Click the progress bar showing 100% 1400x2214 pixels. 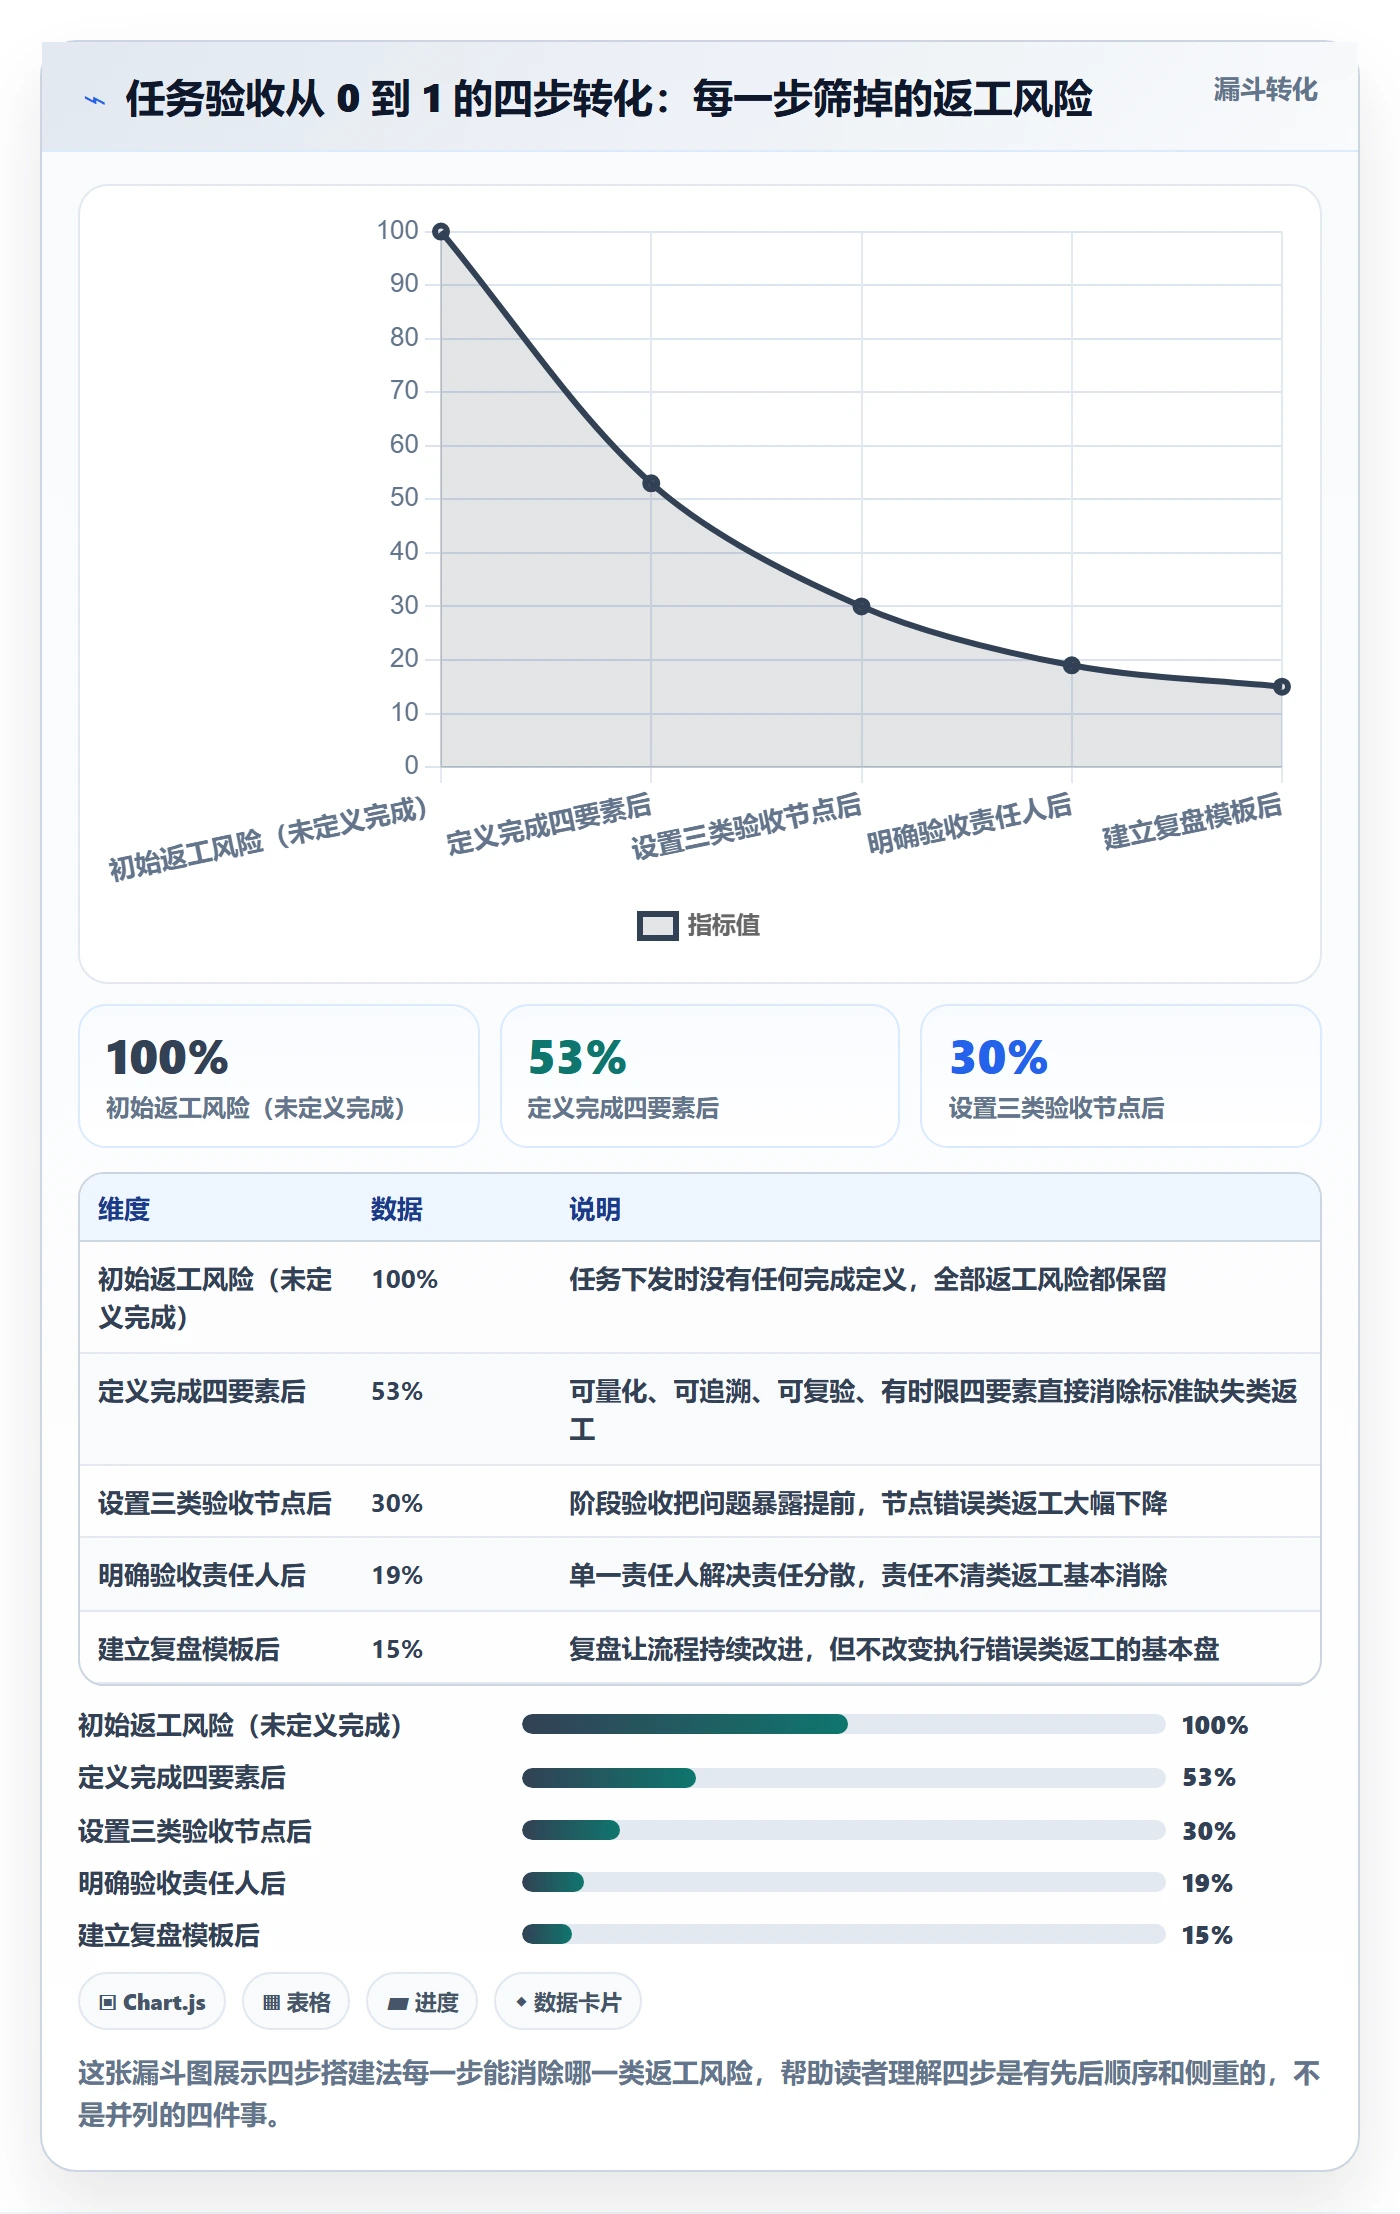pyautogui.click(x=844, y=1724)
